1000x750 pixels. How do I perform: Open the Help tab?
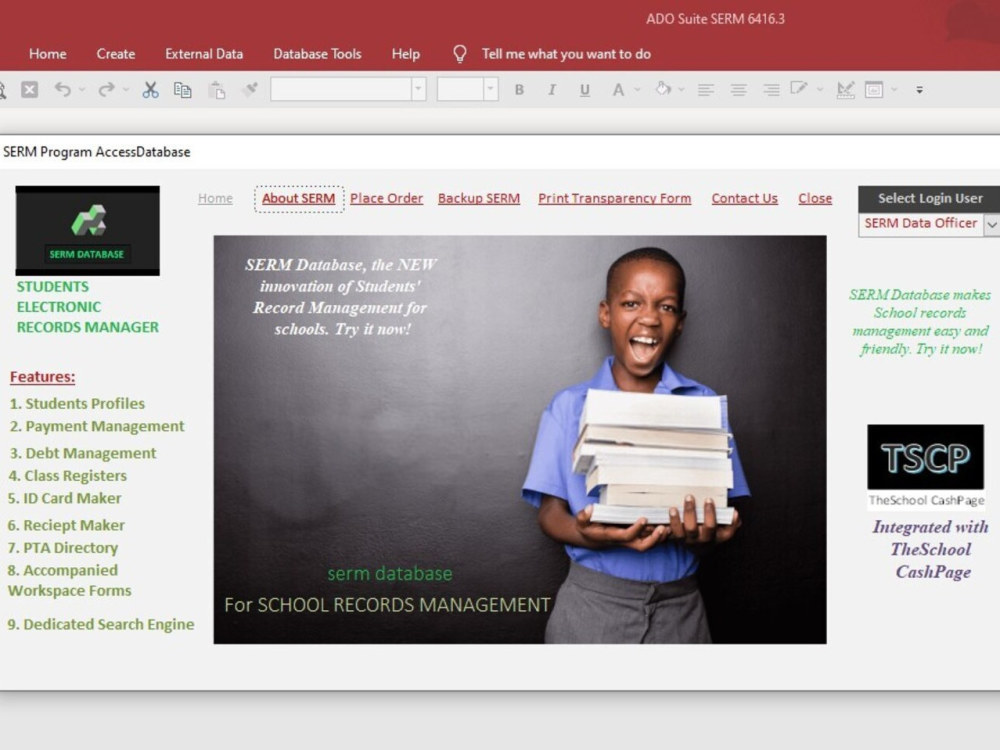click(x=406, y=54)
